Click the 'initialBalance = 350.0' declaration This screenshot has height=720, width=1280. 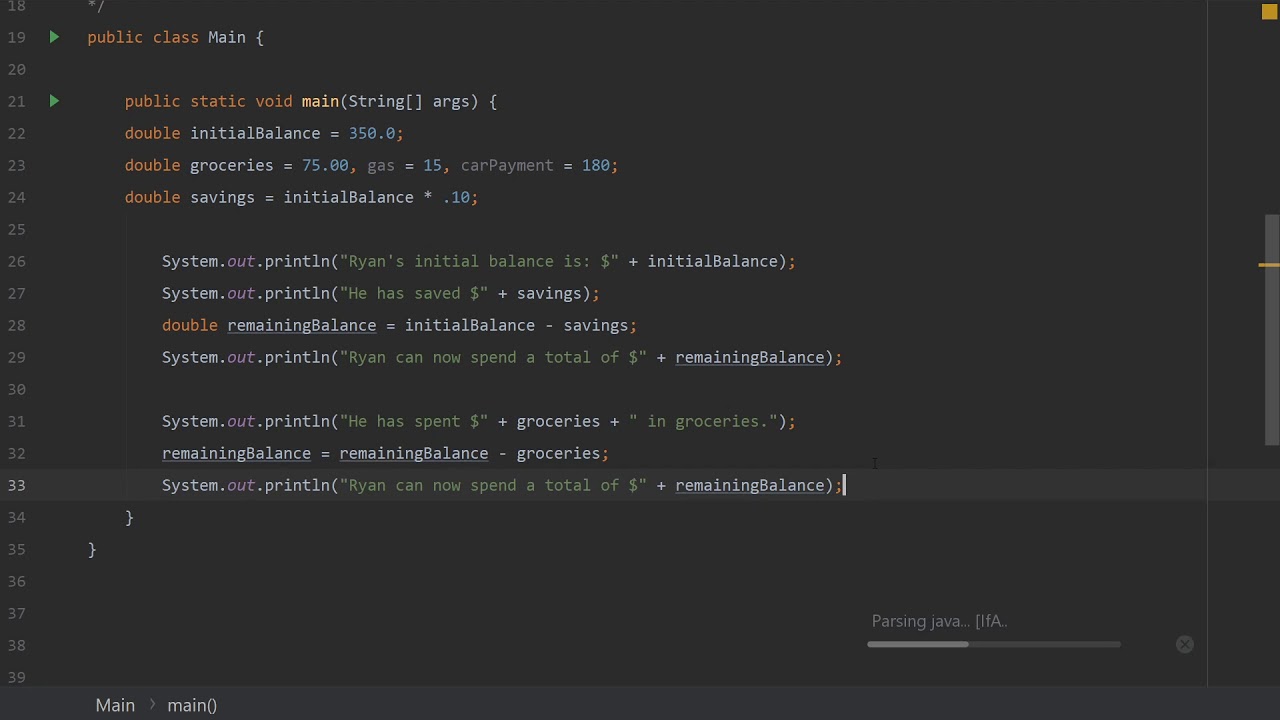coord(293,133)
